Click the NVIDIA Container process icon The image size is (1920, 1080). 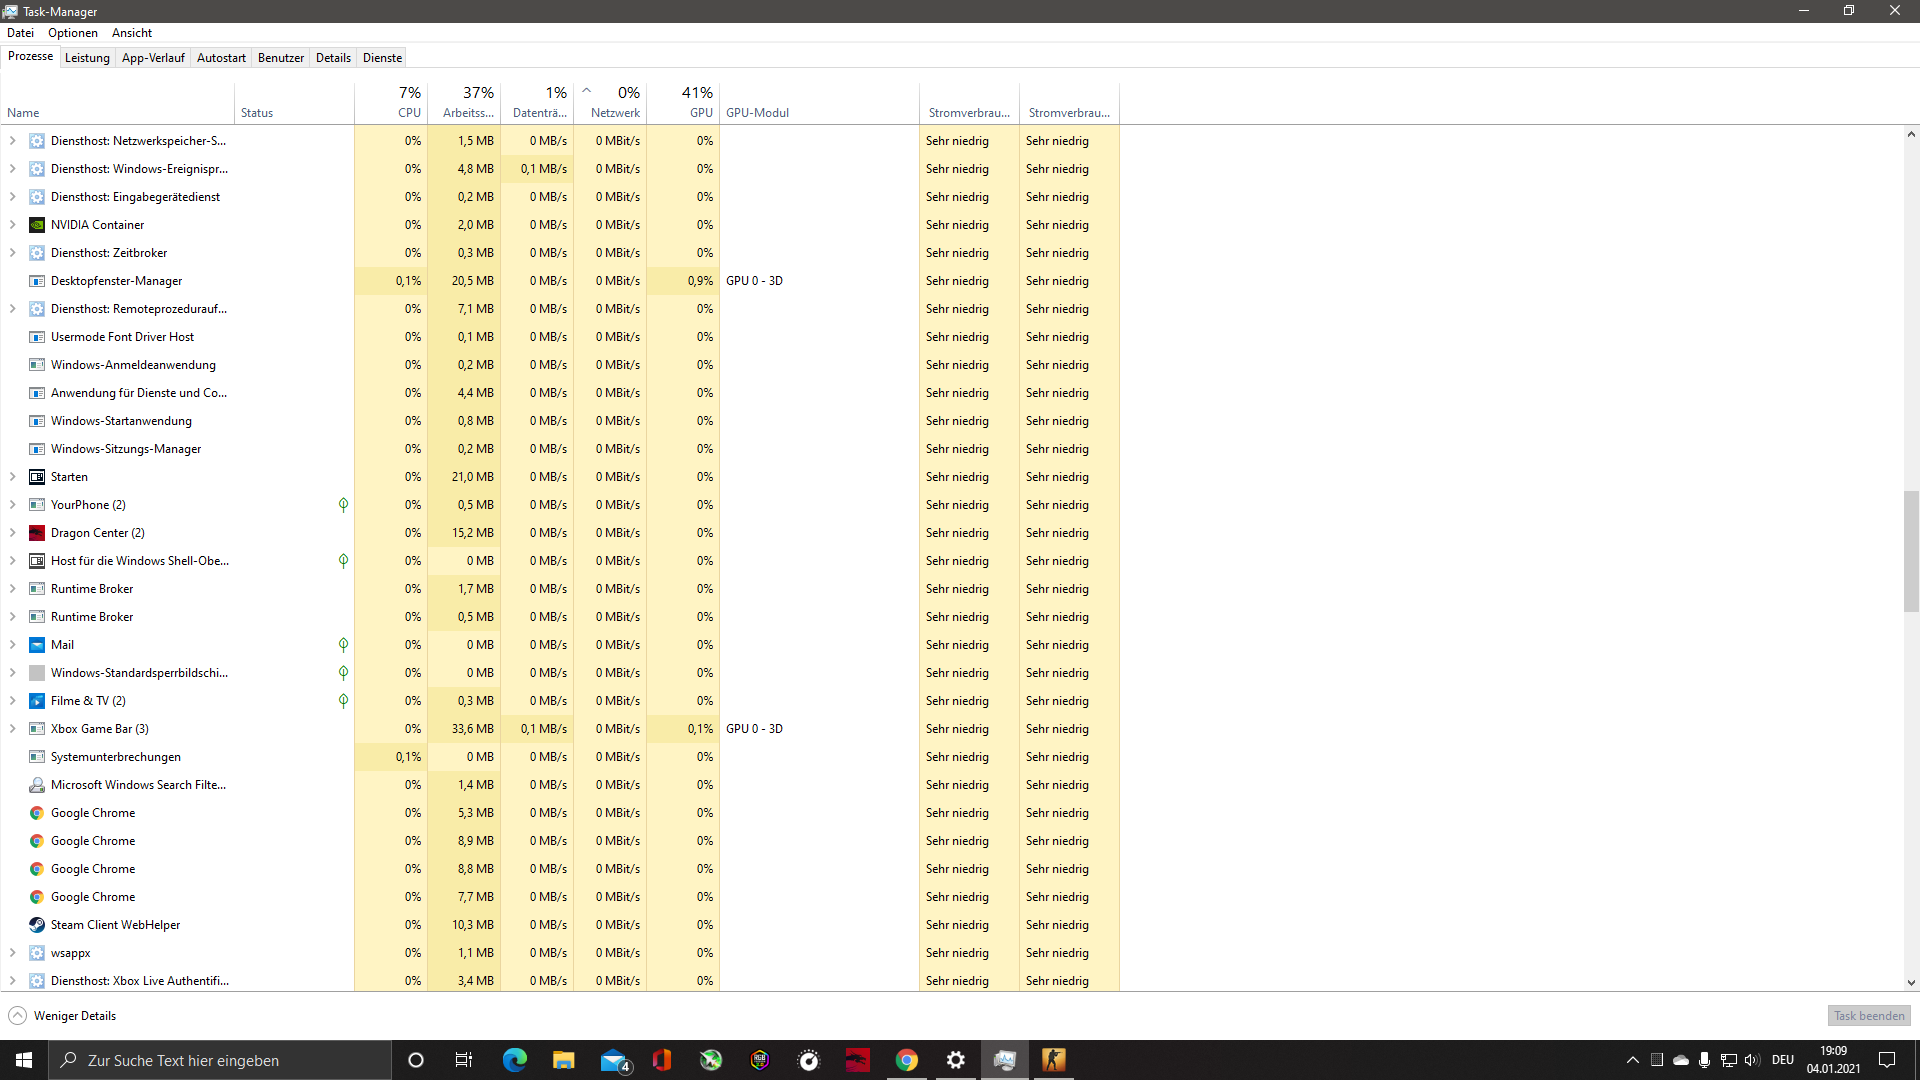tap(37, 225)
